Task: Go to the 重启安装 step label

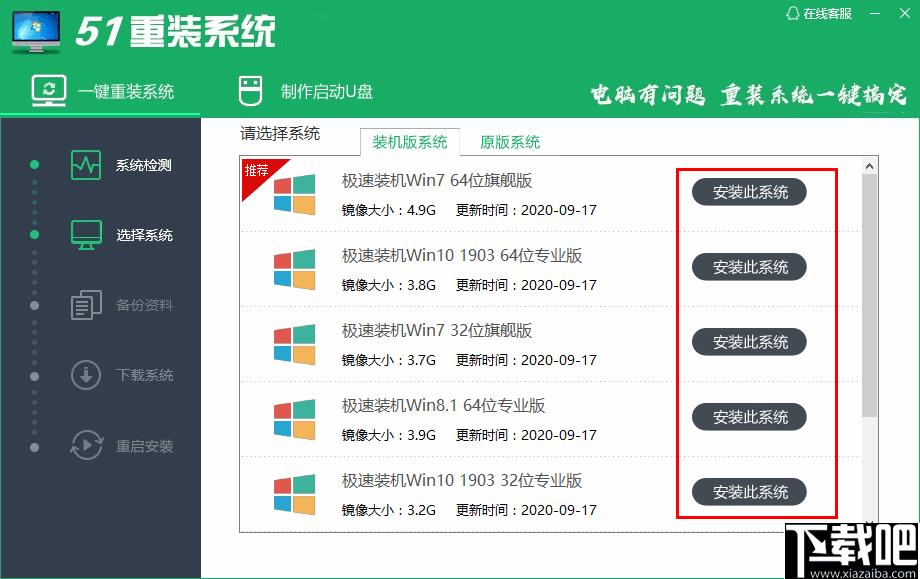Action: [x=144, y=446]
